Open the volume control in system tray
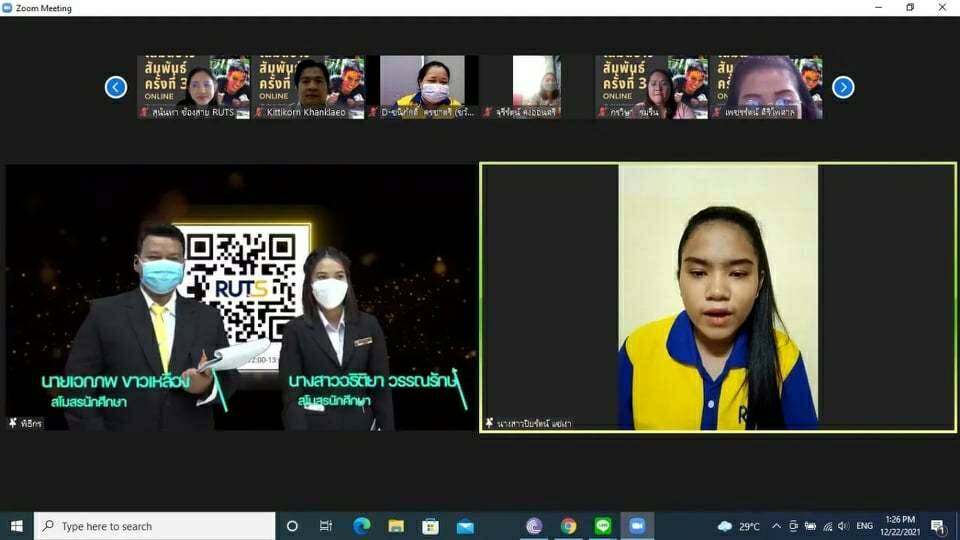 tap(843, 526)
